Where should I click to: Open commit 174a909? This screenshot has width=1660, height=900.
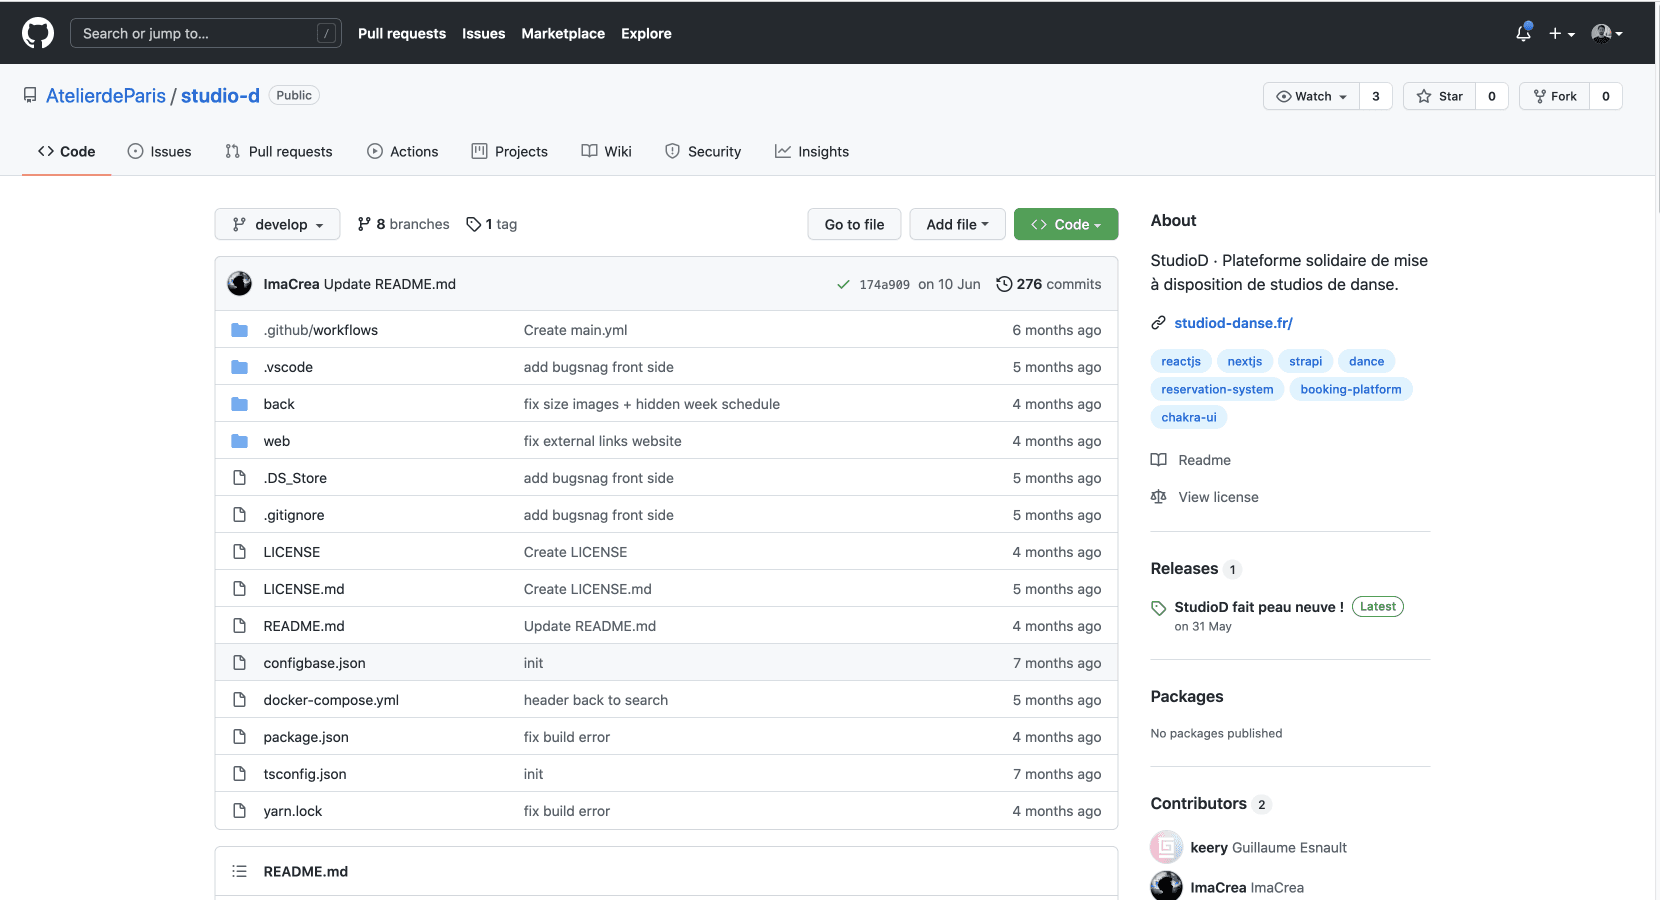pos(884,285)
